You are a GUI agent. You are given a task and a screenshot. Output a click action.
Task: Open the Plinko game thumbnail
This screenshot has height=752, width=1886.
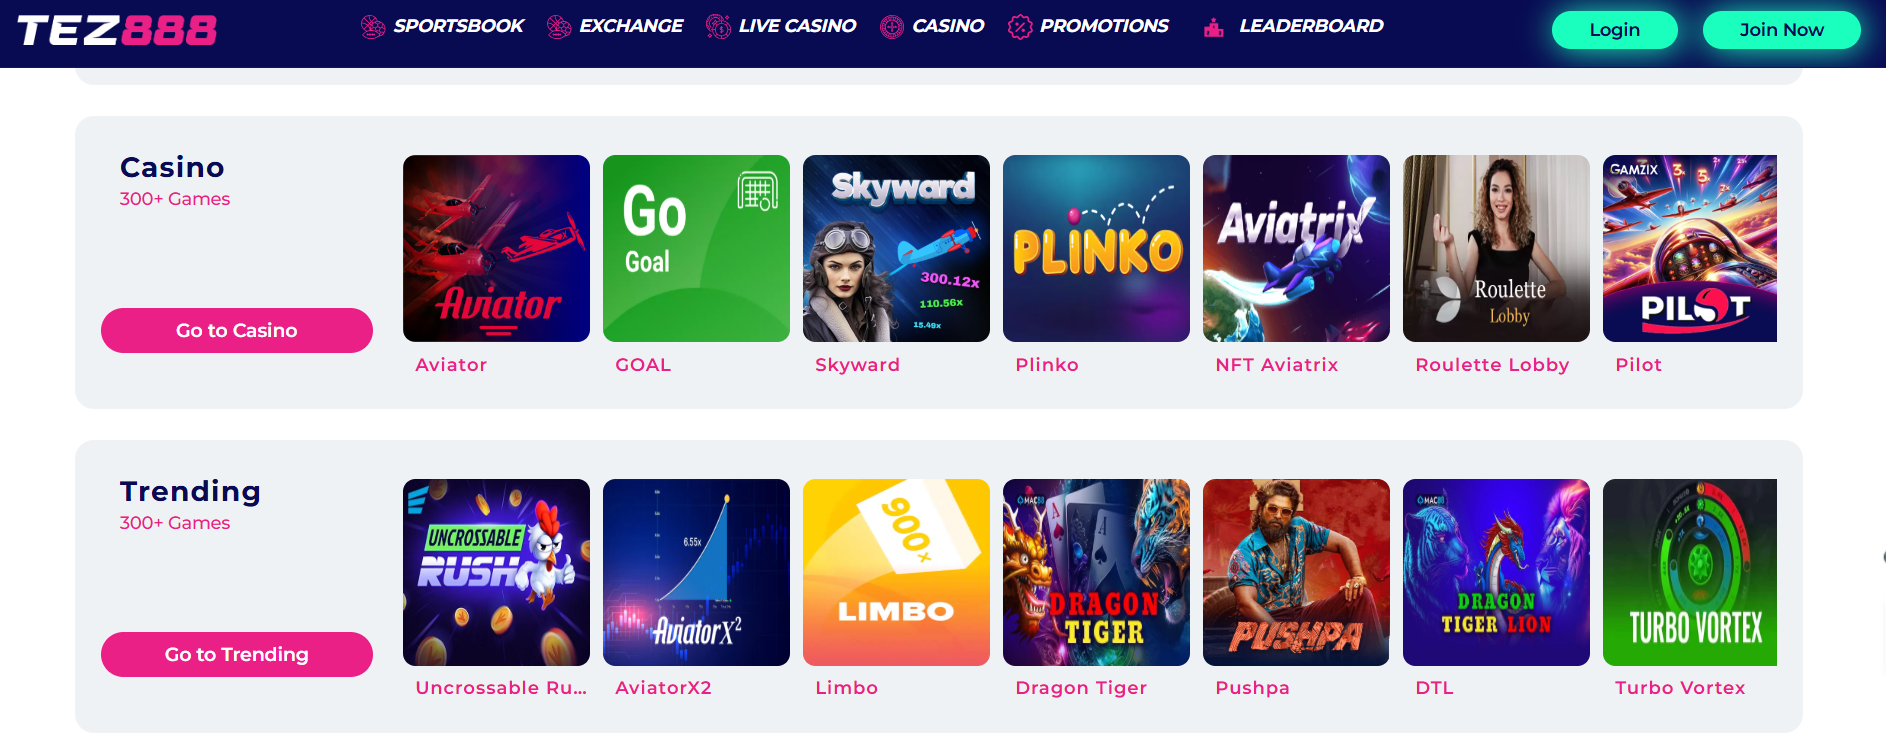tap(1096, 248)
